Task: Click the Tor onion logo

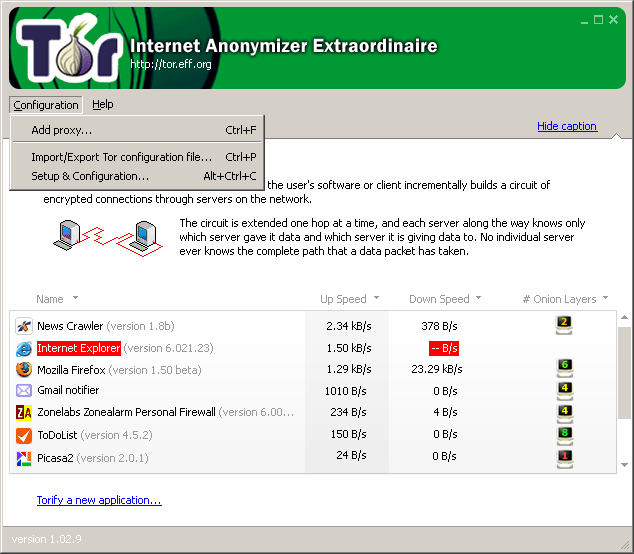Action: point(67,48)
